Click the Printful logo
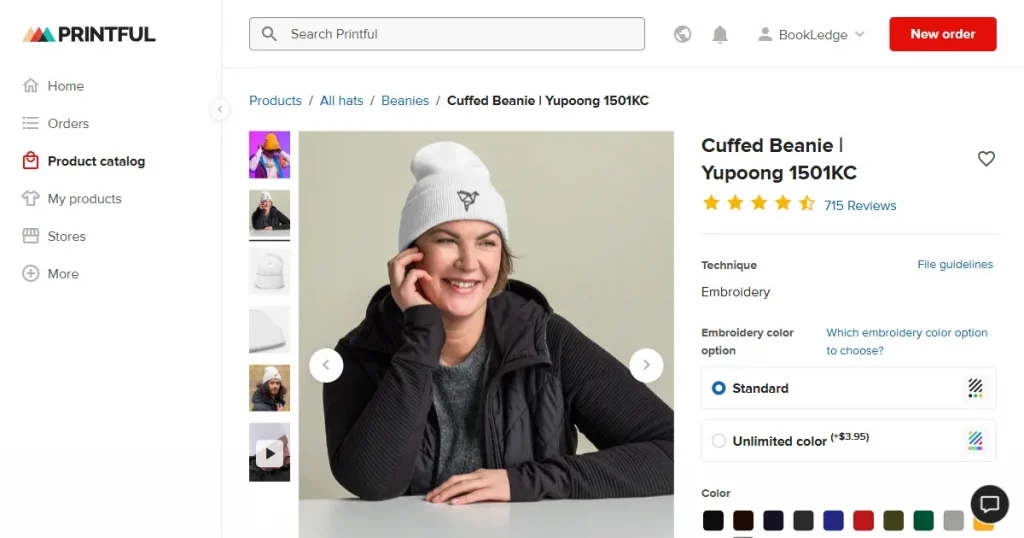Viewport: 1024px width, 538px height. pyautogui.click(x=89, y=34)
